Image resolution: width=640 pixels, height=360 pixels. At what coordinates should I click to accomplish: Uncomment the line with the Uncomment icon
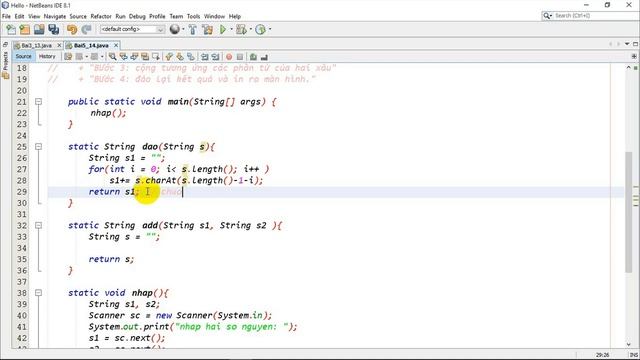pyautogui.click(x=264, y=57)
